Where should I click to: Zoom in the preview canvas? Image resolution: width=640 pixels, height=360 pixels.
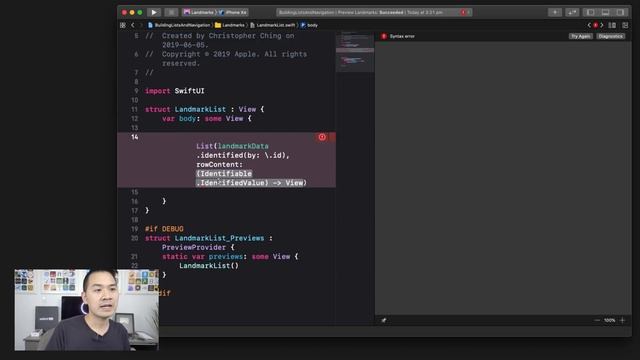tap(622, 320)
